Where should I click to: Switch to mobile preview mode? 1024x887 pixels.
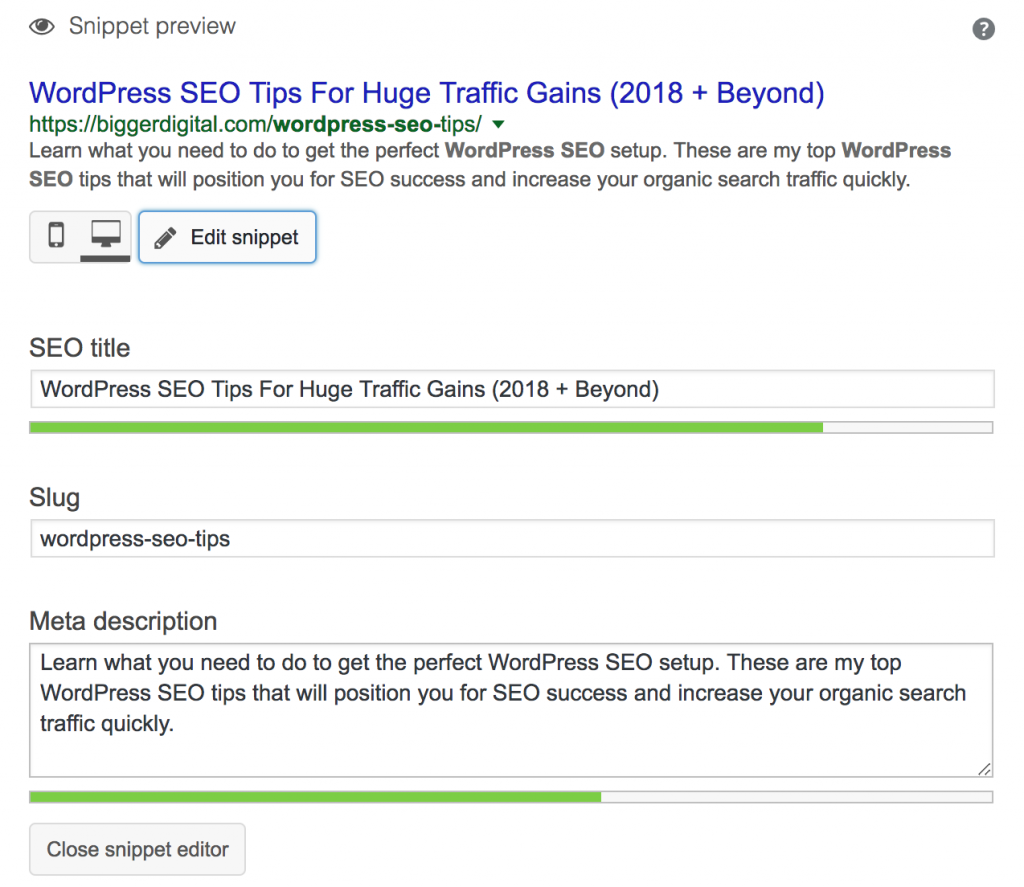(x=56, y=235)
